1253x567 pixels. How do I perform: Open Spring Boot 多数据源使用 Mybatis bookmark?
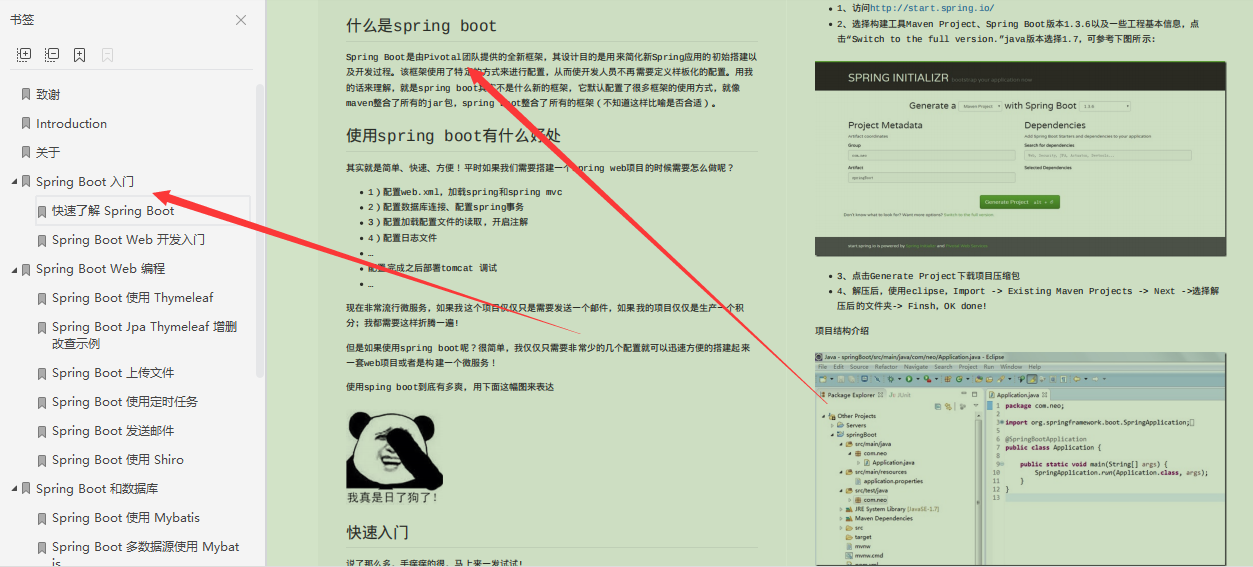click(x=146, y=554)
